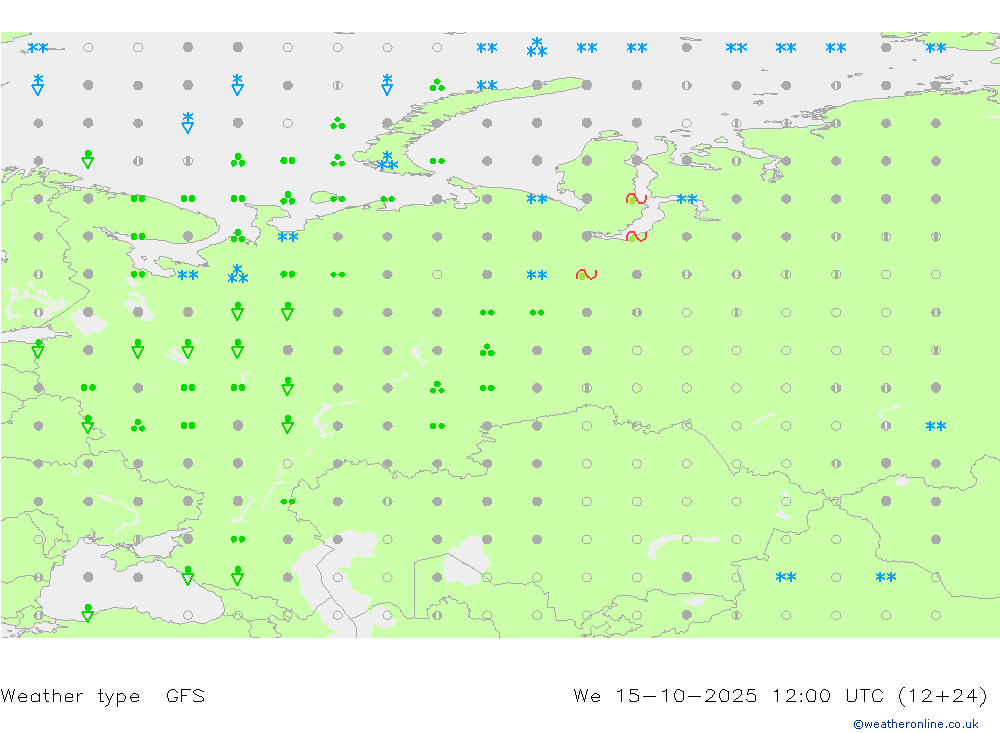
Task: Click the triple-snowflake symbol on Novaya Zemlya's southern tip
Action: [387, 161]
